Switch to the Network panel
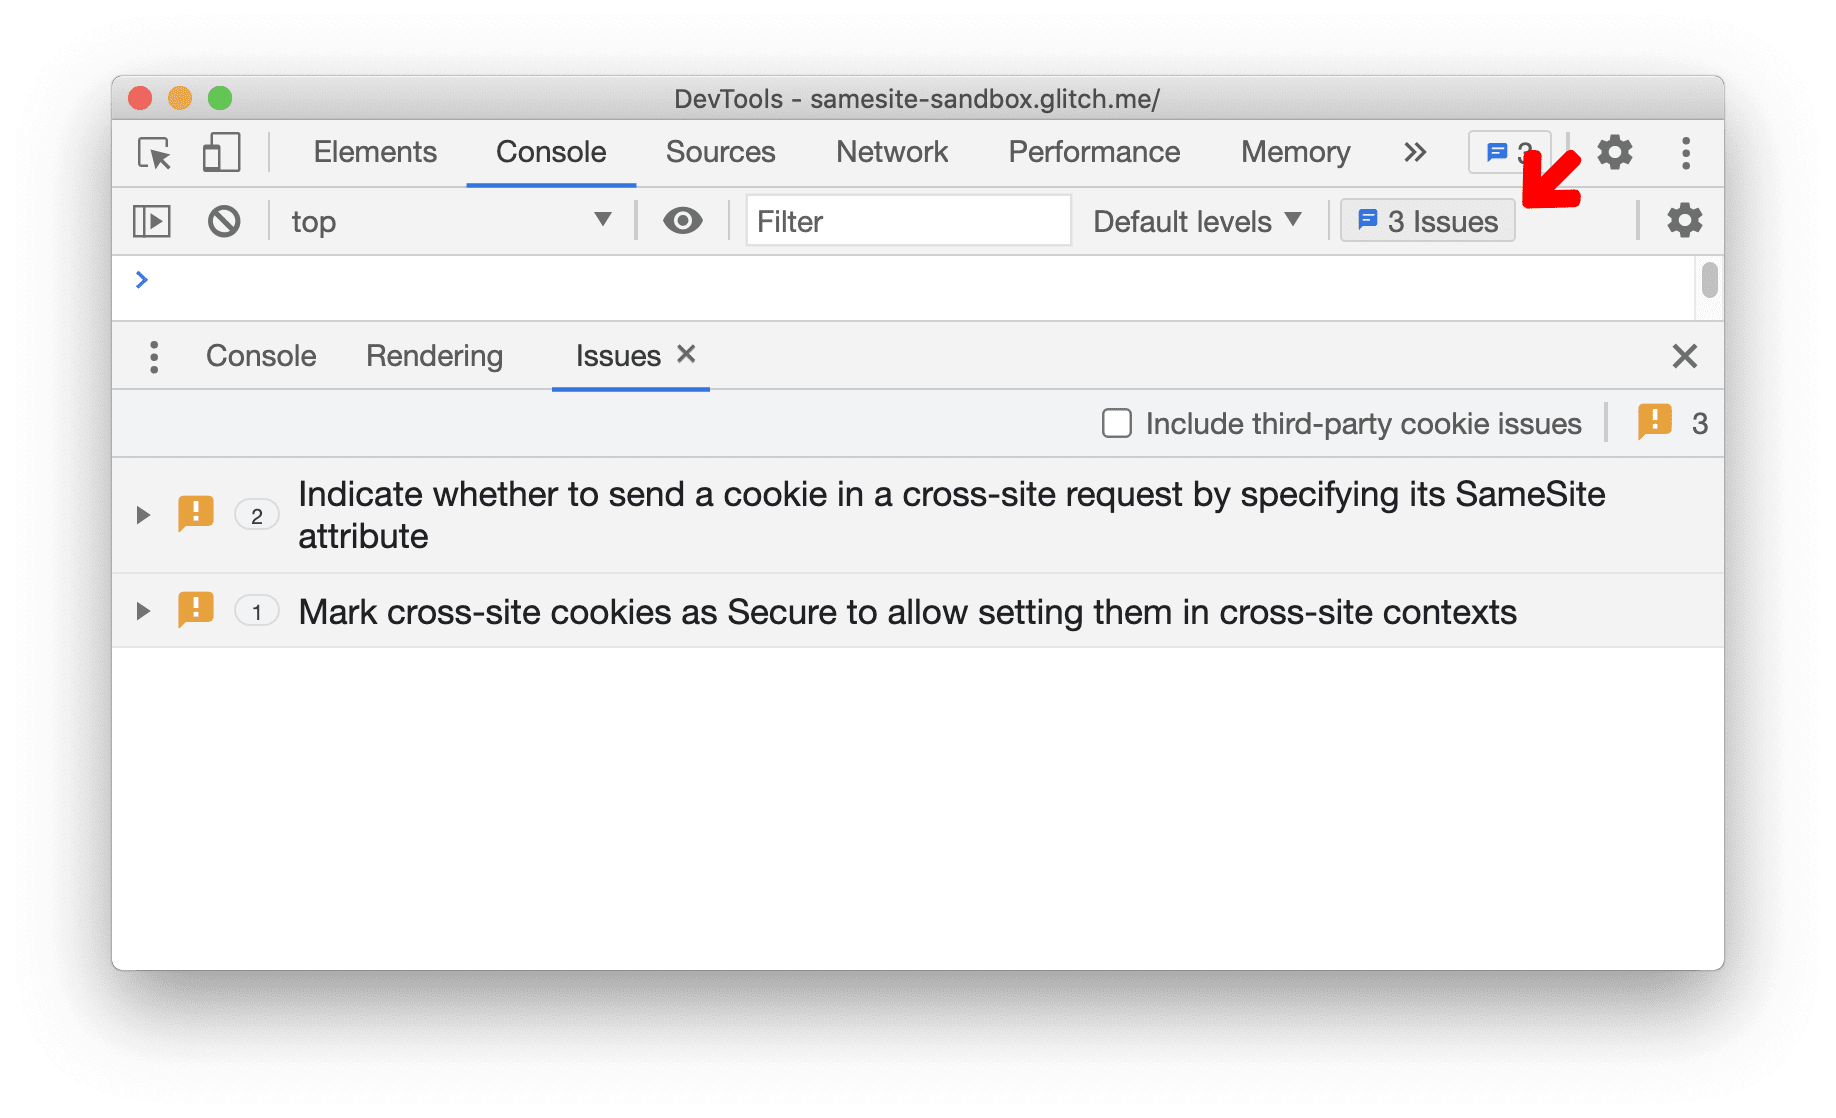The width and height of the screenshot is (1836, 1118). pos(891,153)
